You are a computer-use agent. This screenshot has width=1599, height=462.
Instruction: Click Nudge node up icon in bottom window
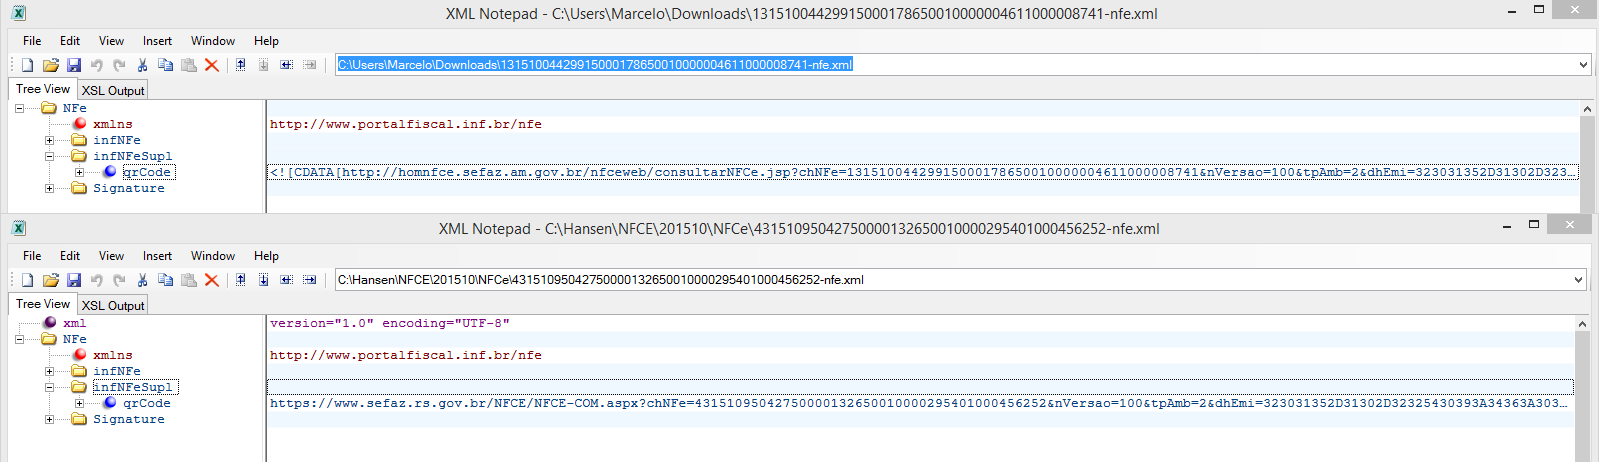pyautogui.click(x=241, y=280)
